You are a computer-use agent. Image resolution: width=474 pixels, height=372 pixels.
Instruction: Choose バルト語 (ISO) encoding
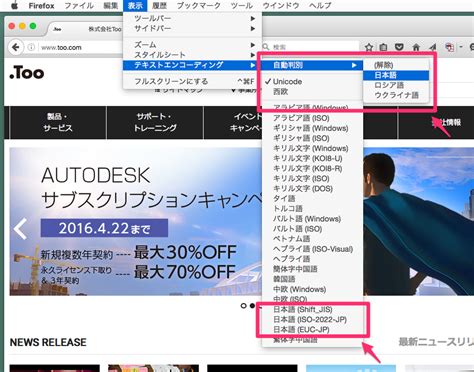coord(312,229)
